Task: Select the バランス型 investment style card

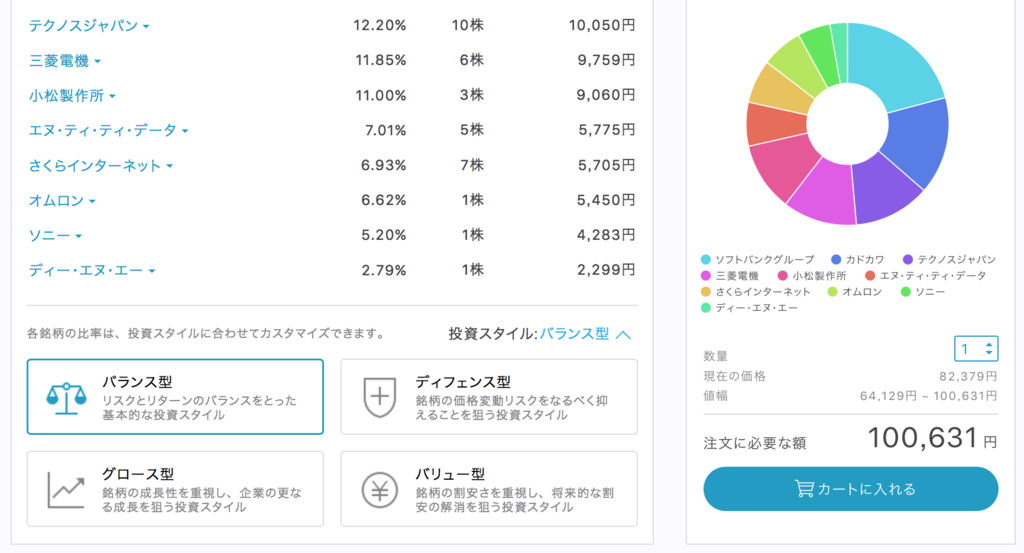Action: (x=175, y=396)
